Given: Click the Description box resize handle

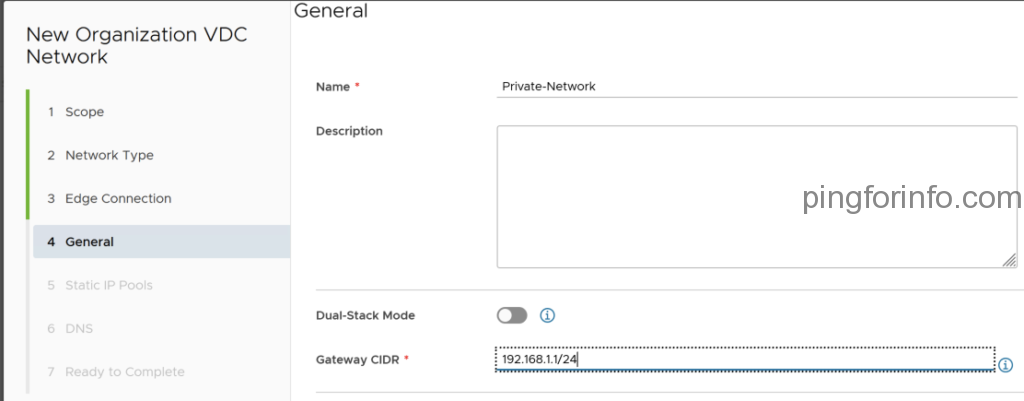Looking at the screenshot, I should 1008,259.
